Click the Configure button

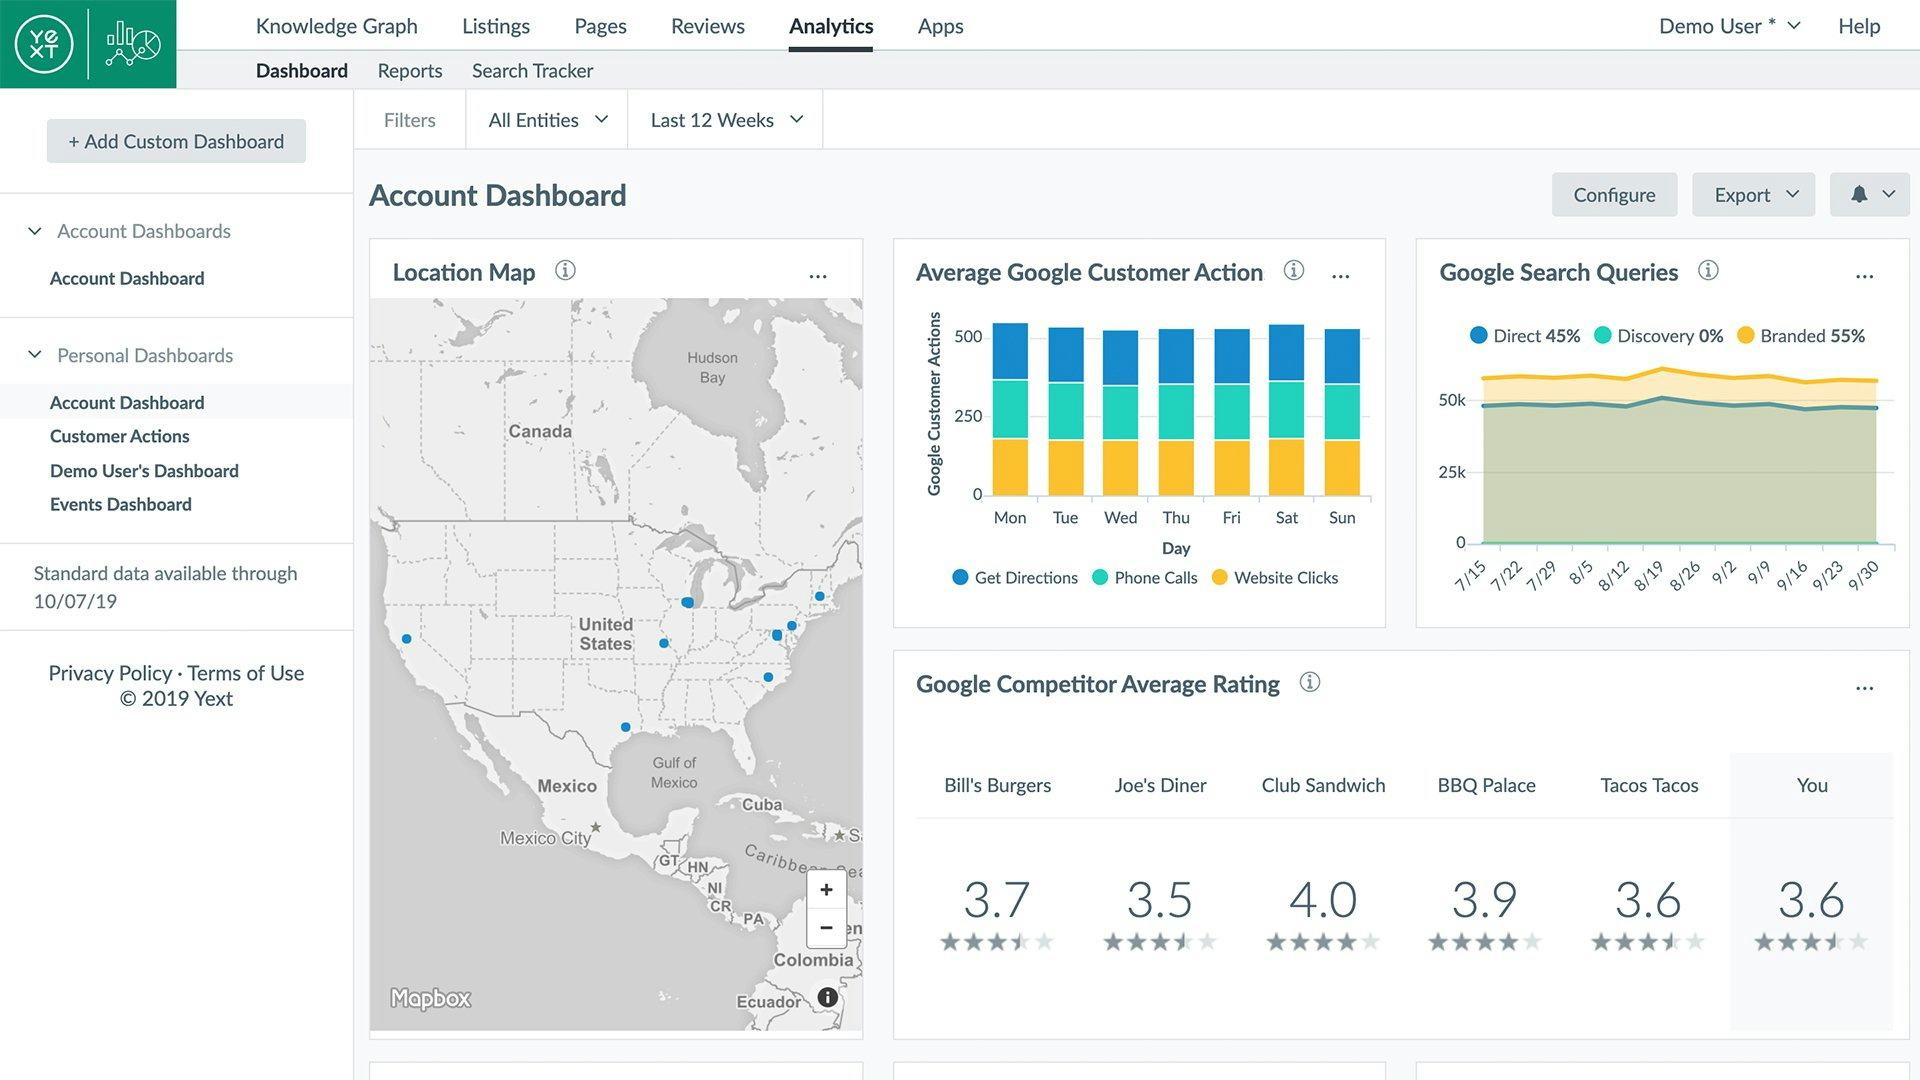[x=1613, y=195]
